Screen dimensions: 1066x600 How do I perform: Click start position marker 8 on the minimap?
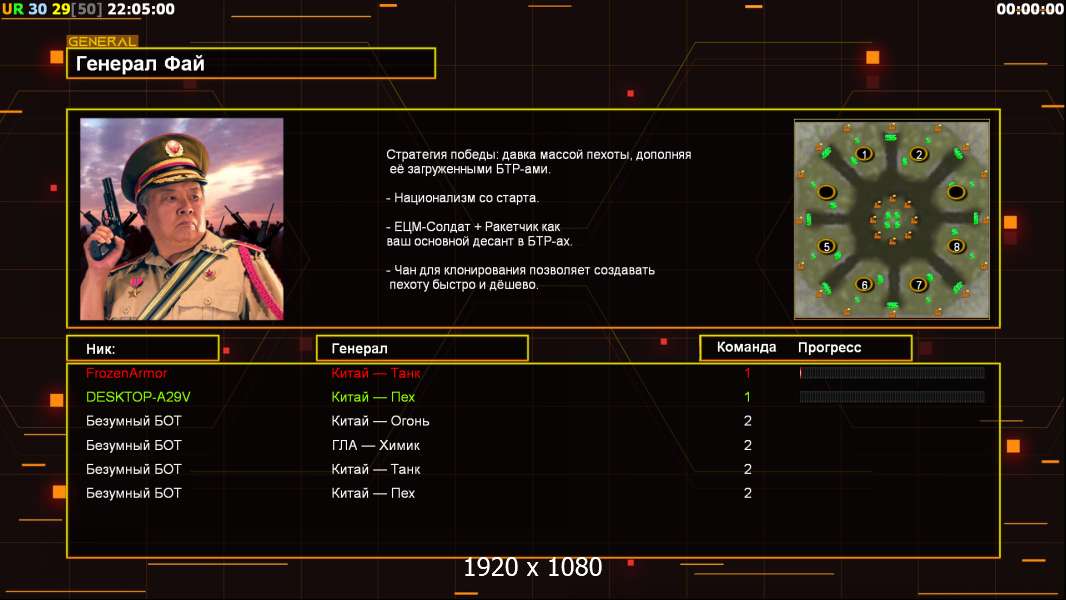pyautogui.click(x=957, y=247)
